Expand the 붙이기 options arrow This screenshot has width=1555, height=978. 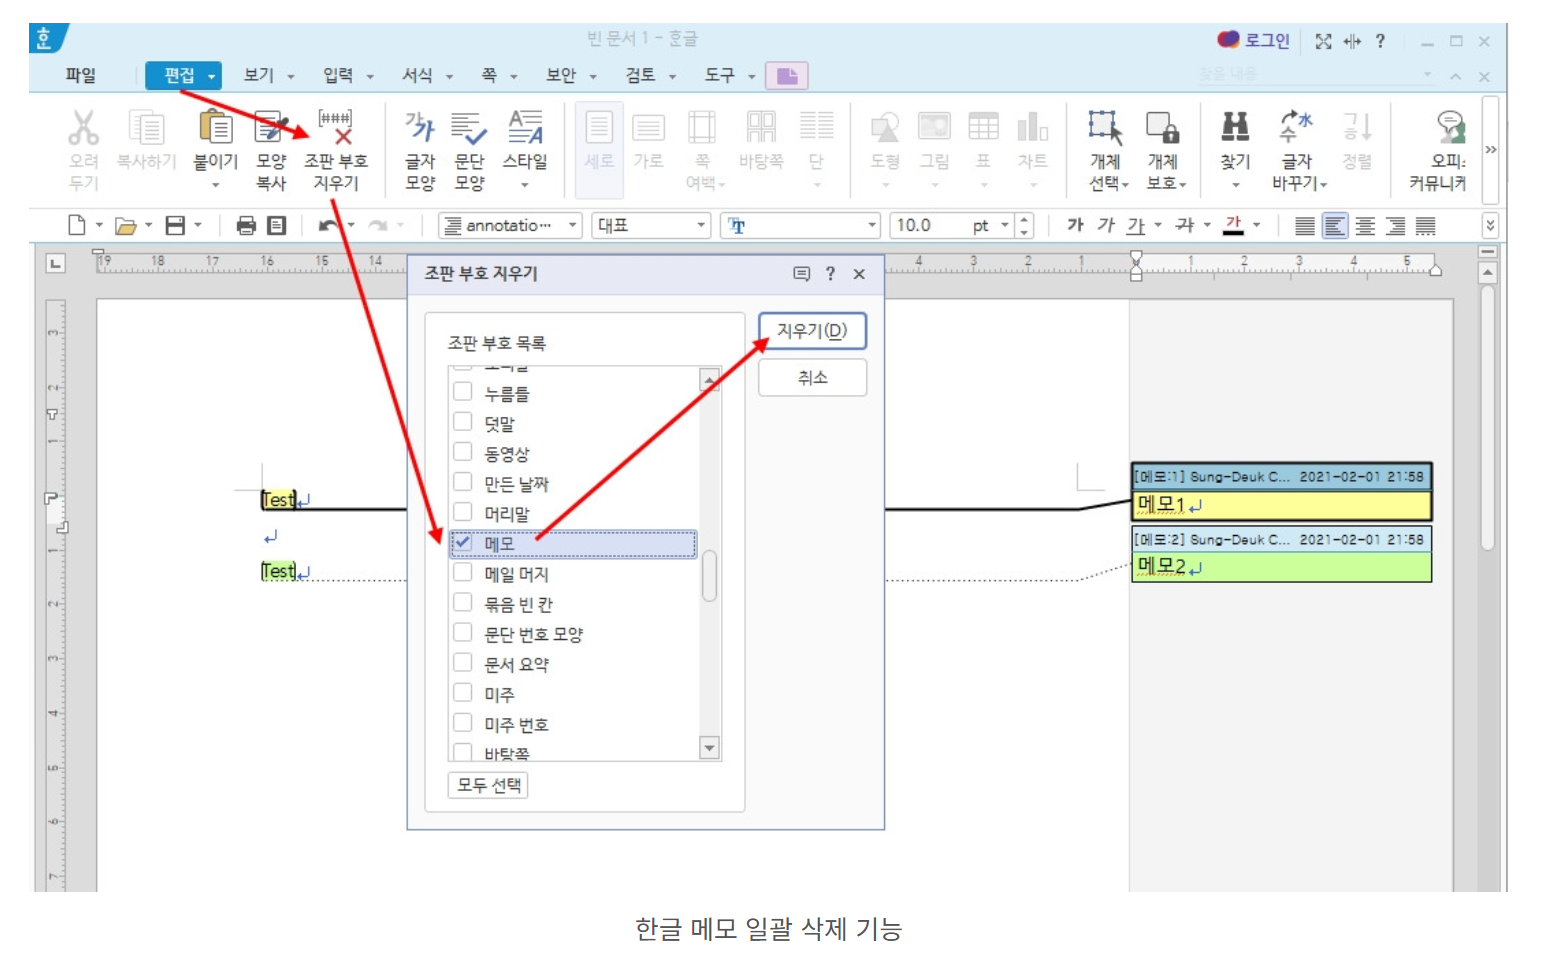[x=215, y=185]
